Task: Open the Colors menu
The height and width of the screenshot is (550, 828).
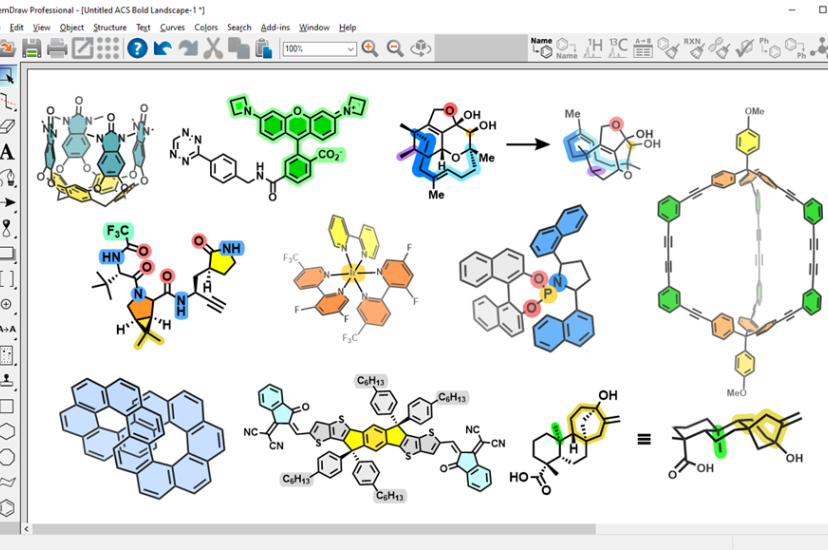Action: (x=206, y=27)
